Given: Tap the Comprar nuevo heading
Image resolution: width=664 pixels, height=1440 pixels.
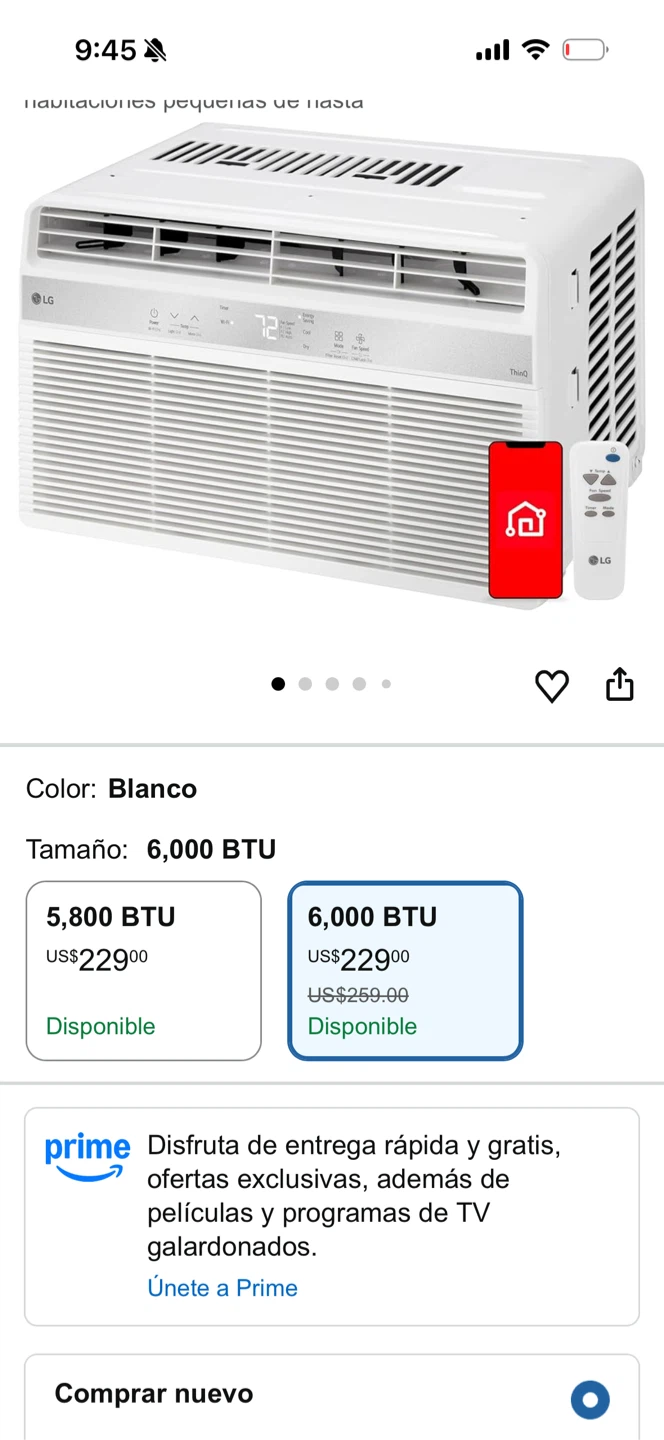Looking at the screenshot, I should [x=154, y=1393].
